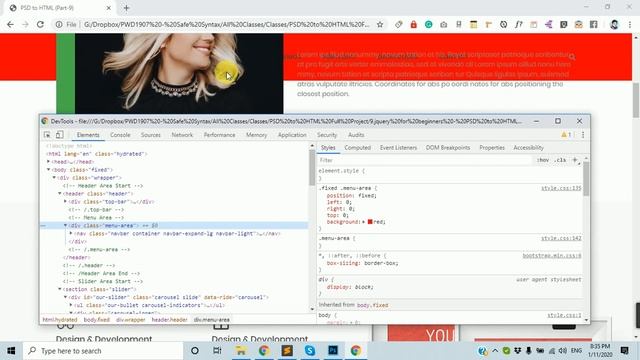Switch to the Network tab

pos(182,135)
